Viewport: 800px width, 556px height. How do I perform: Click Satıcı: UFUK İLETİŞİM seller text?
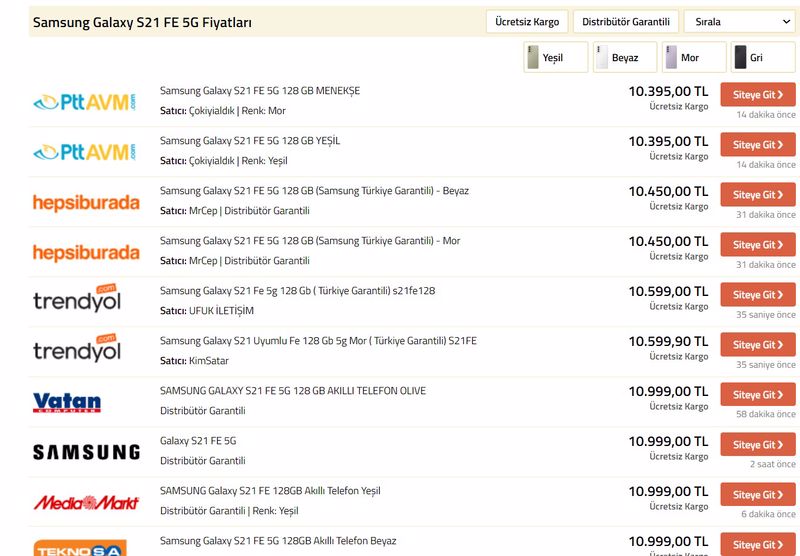click(207, 311)
